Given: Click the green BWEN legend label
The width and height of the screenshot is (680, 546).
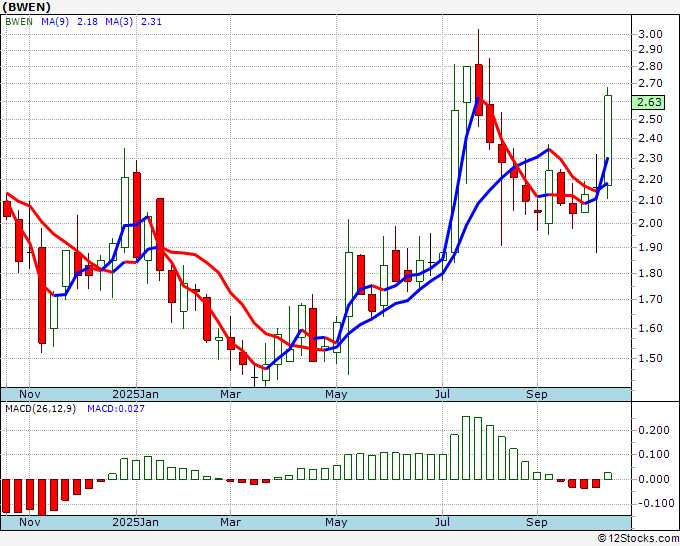Looking at the screenshot, I should [19, 23].
